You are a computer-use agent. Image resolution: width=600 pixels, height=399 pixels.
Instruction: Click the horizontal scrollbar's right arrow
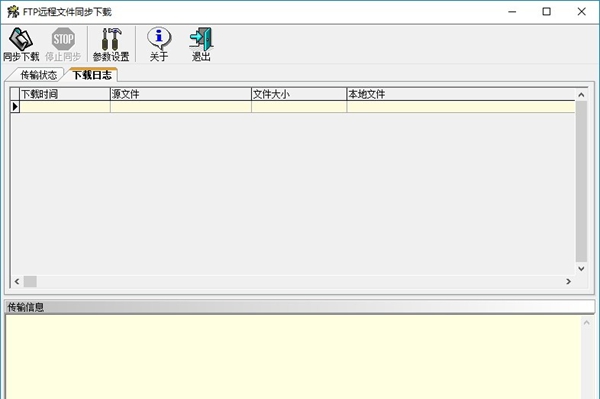pyautogui.click(x=569, y=282)
